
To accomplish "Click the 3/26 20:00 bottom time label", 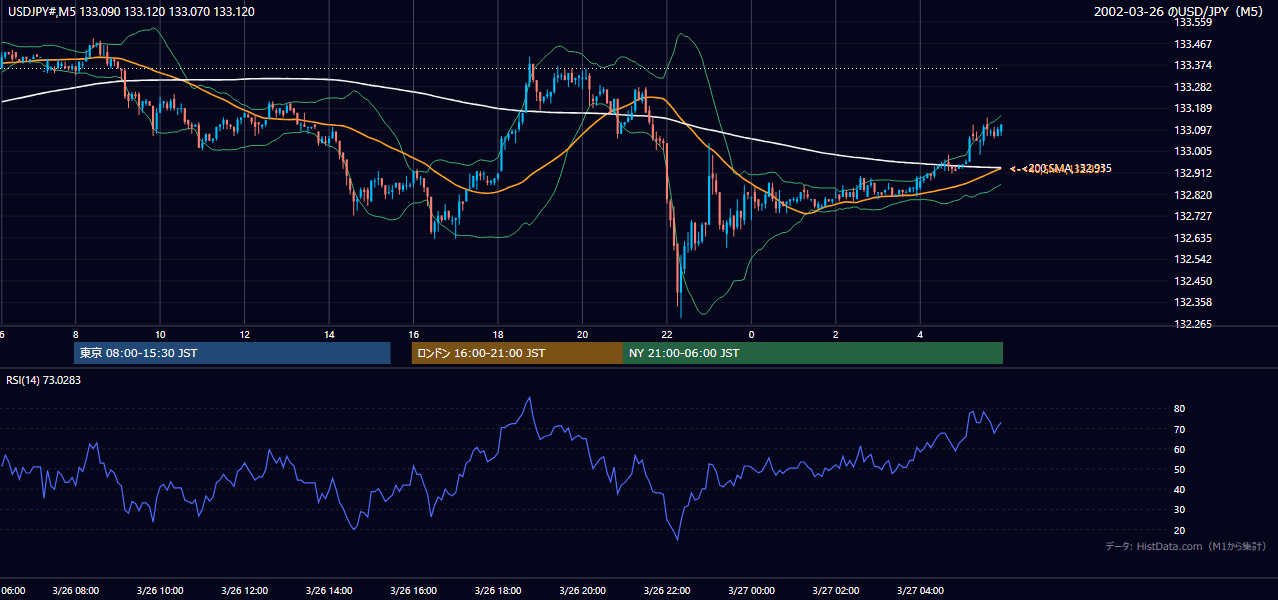I will (583, 590).
